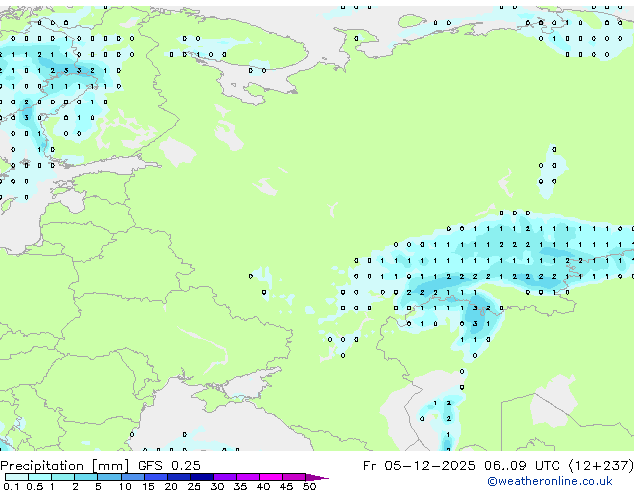Click the '0.1' legend value
Image resolution: width=634 pixels, height=490 pixels.
(x=11, y=486)
